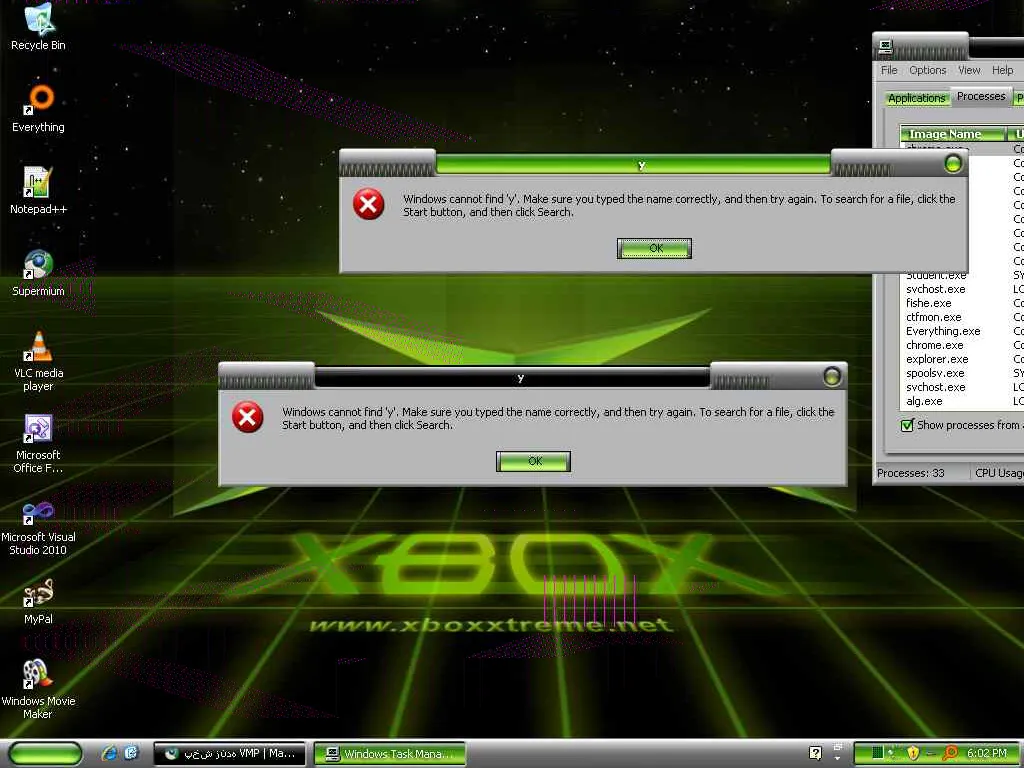Select the VLC media player shortcut
Image resolution: width=1024 pixels, height=768 pixels.
(39, 360)
